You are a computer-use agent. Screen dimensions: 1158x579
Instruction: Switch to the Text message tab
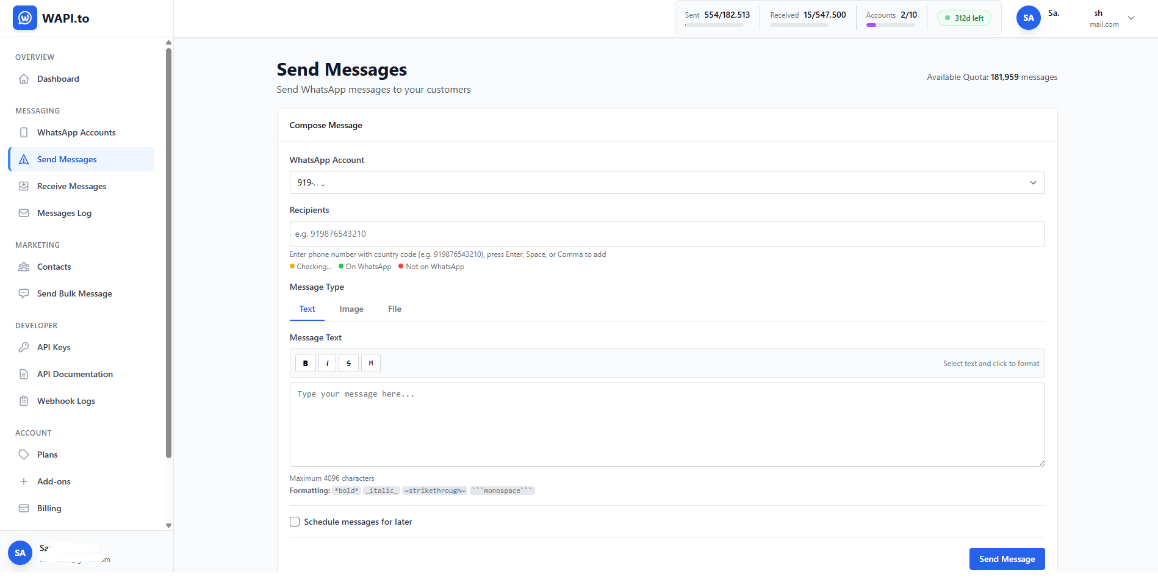pos(307,309)
